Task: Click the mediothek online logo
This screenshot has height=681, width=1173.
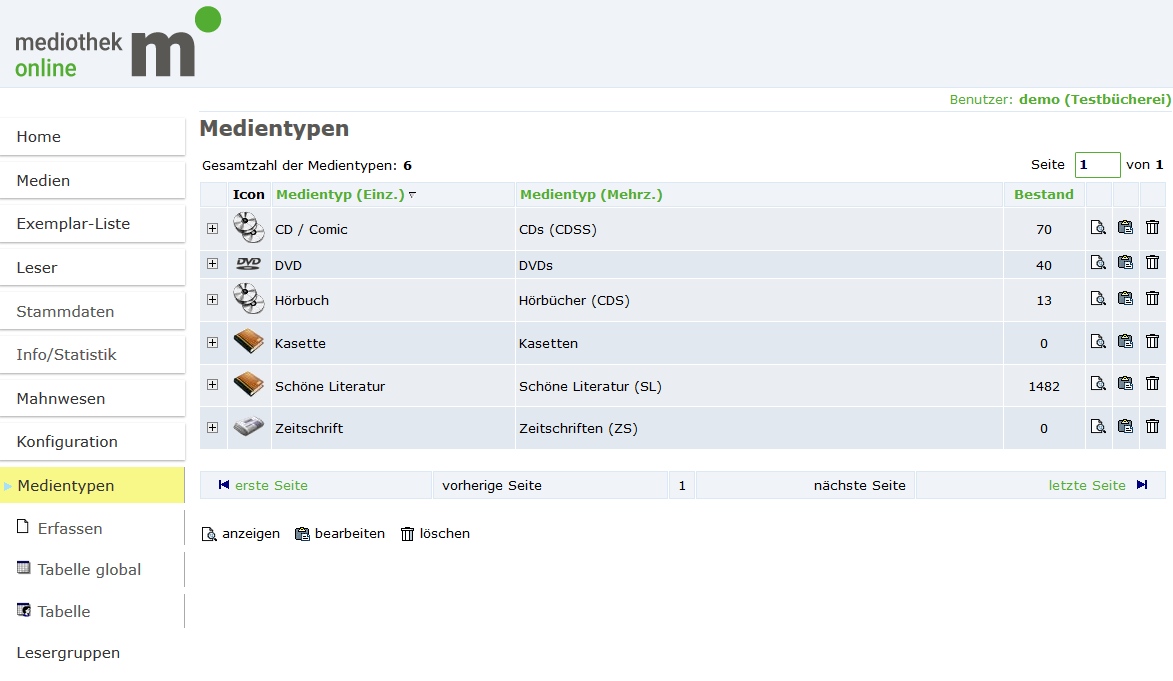Action: (117, 44)
